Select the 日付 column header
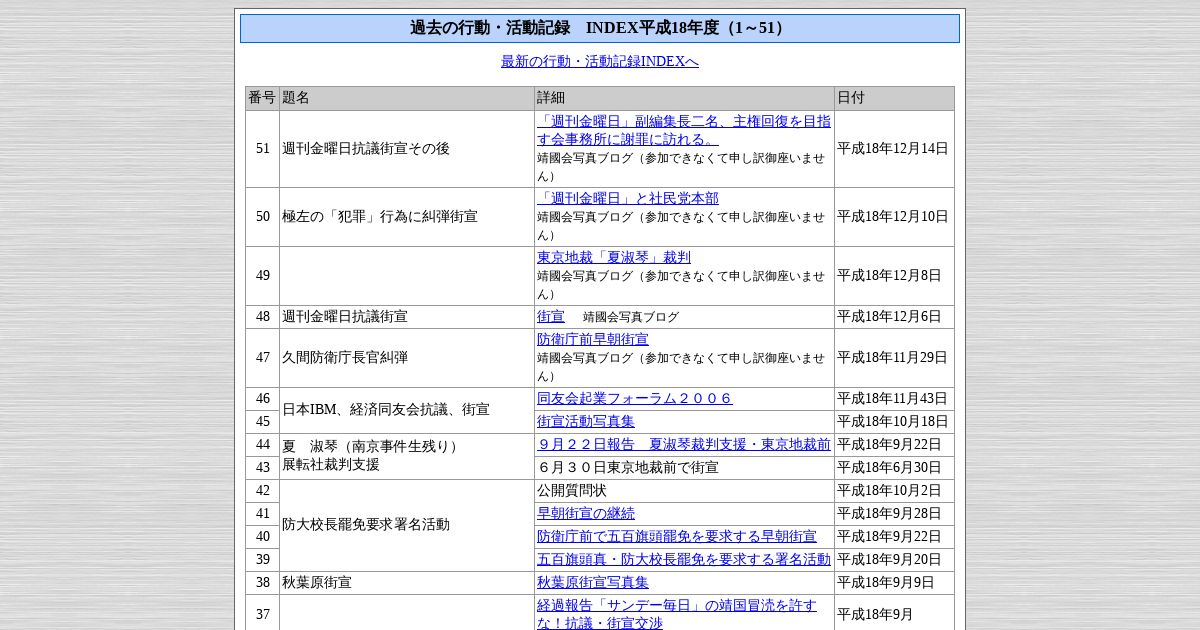 (x=894, y=98)
